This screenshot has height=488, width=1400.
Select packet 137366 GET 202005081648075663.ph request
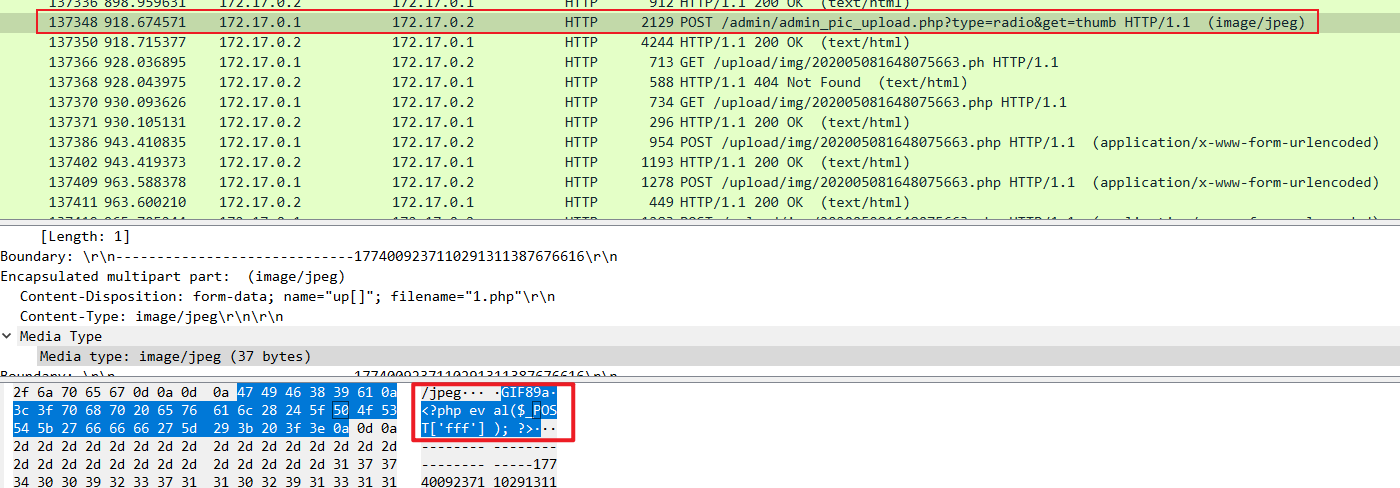coord(700,62)
